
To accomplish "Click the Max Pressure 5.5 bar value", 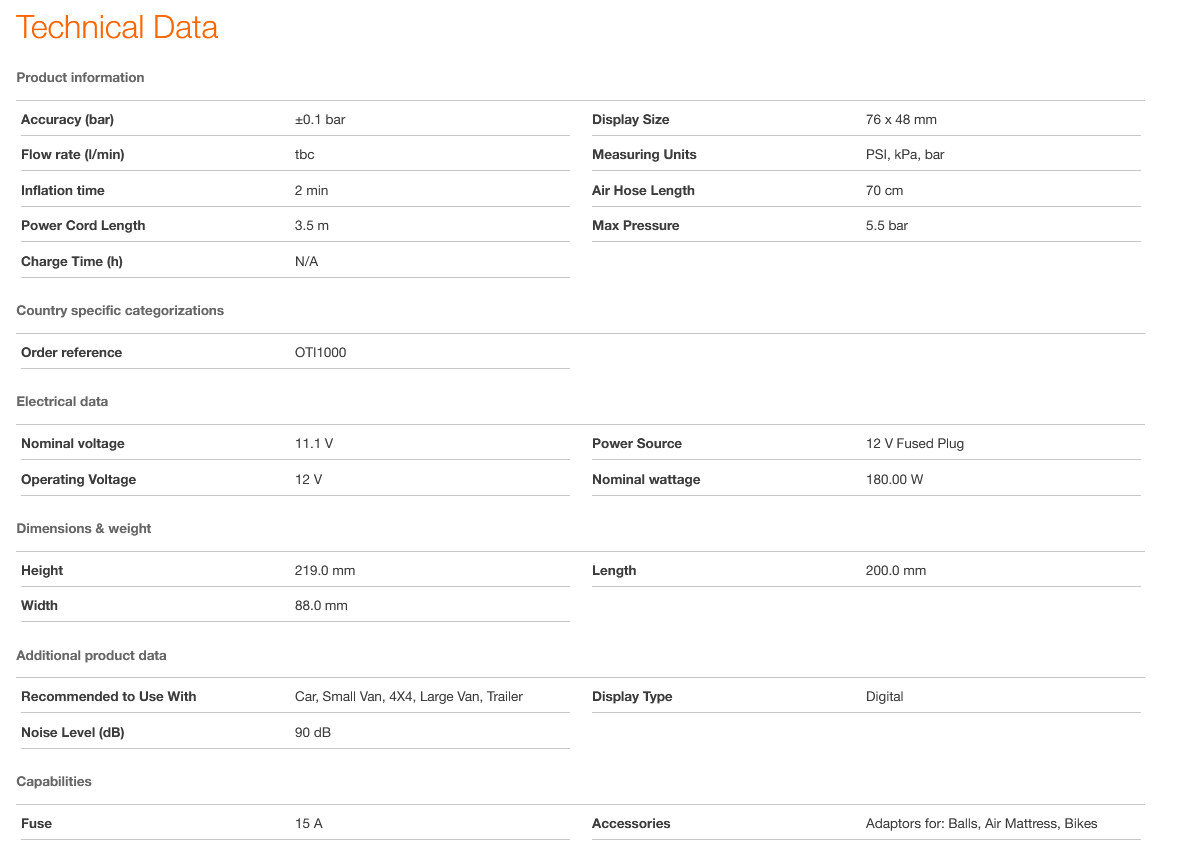I will pos(886,225).
